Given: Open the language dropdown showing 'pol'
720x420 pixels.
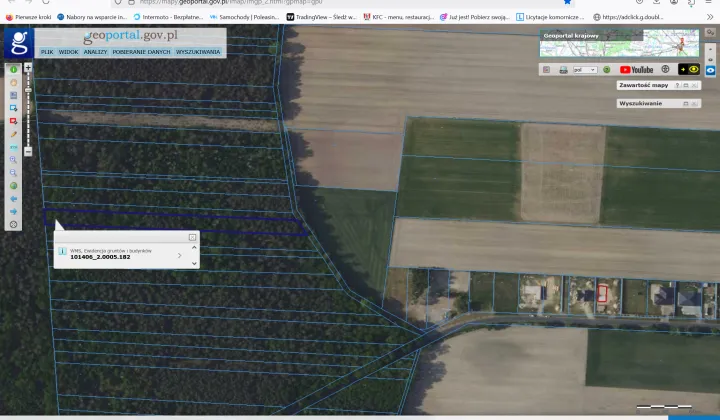Looking at the screenshot, I should tap(585, 70).
